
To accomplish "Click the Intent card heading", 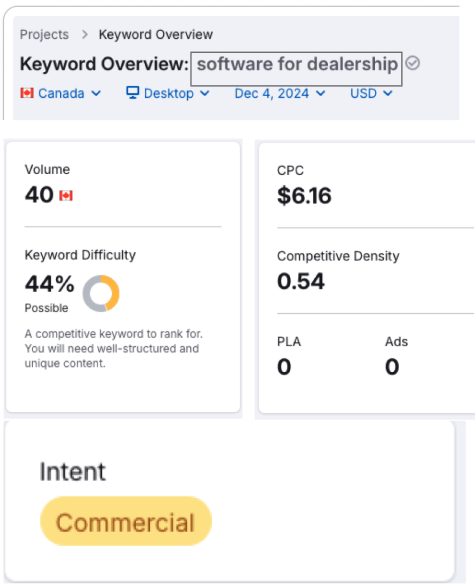I will [x=73, y=471].
